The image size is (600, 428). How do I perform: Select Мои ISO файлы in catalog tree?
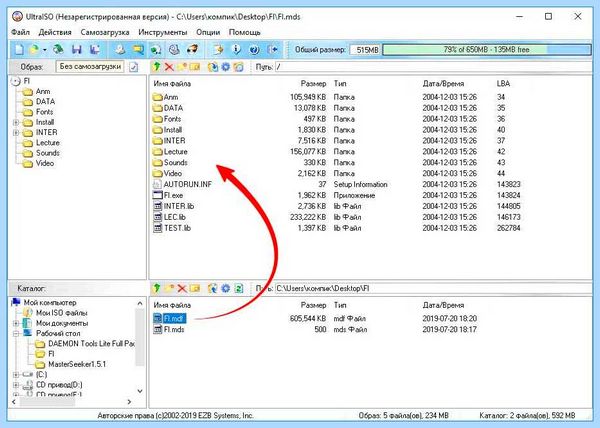point(62,313)
